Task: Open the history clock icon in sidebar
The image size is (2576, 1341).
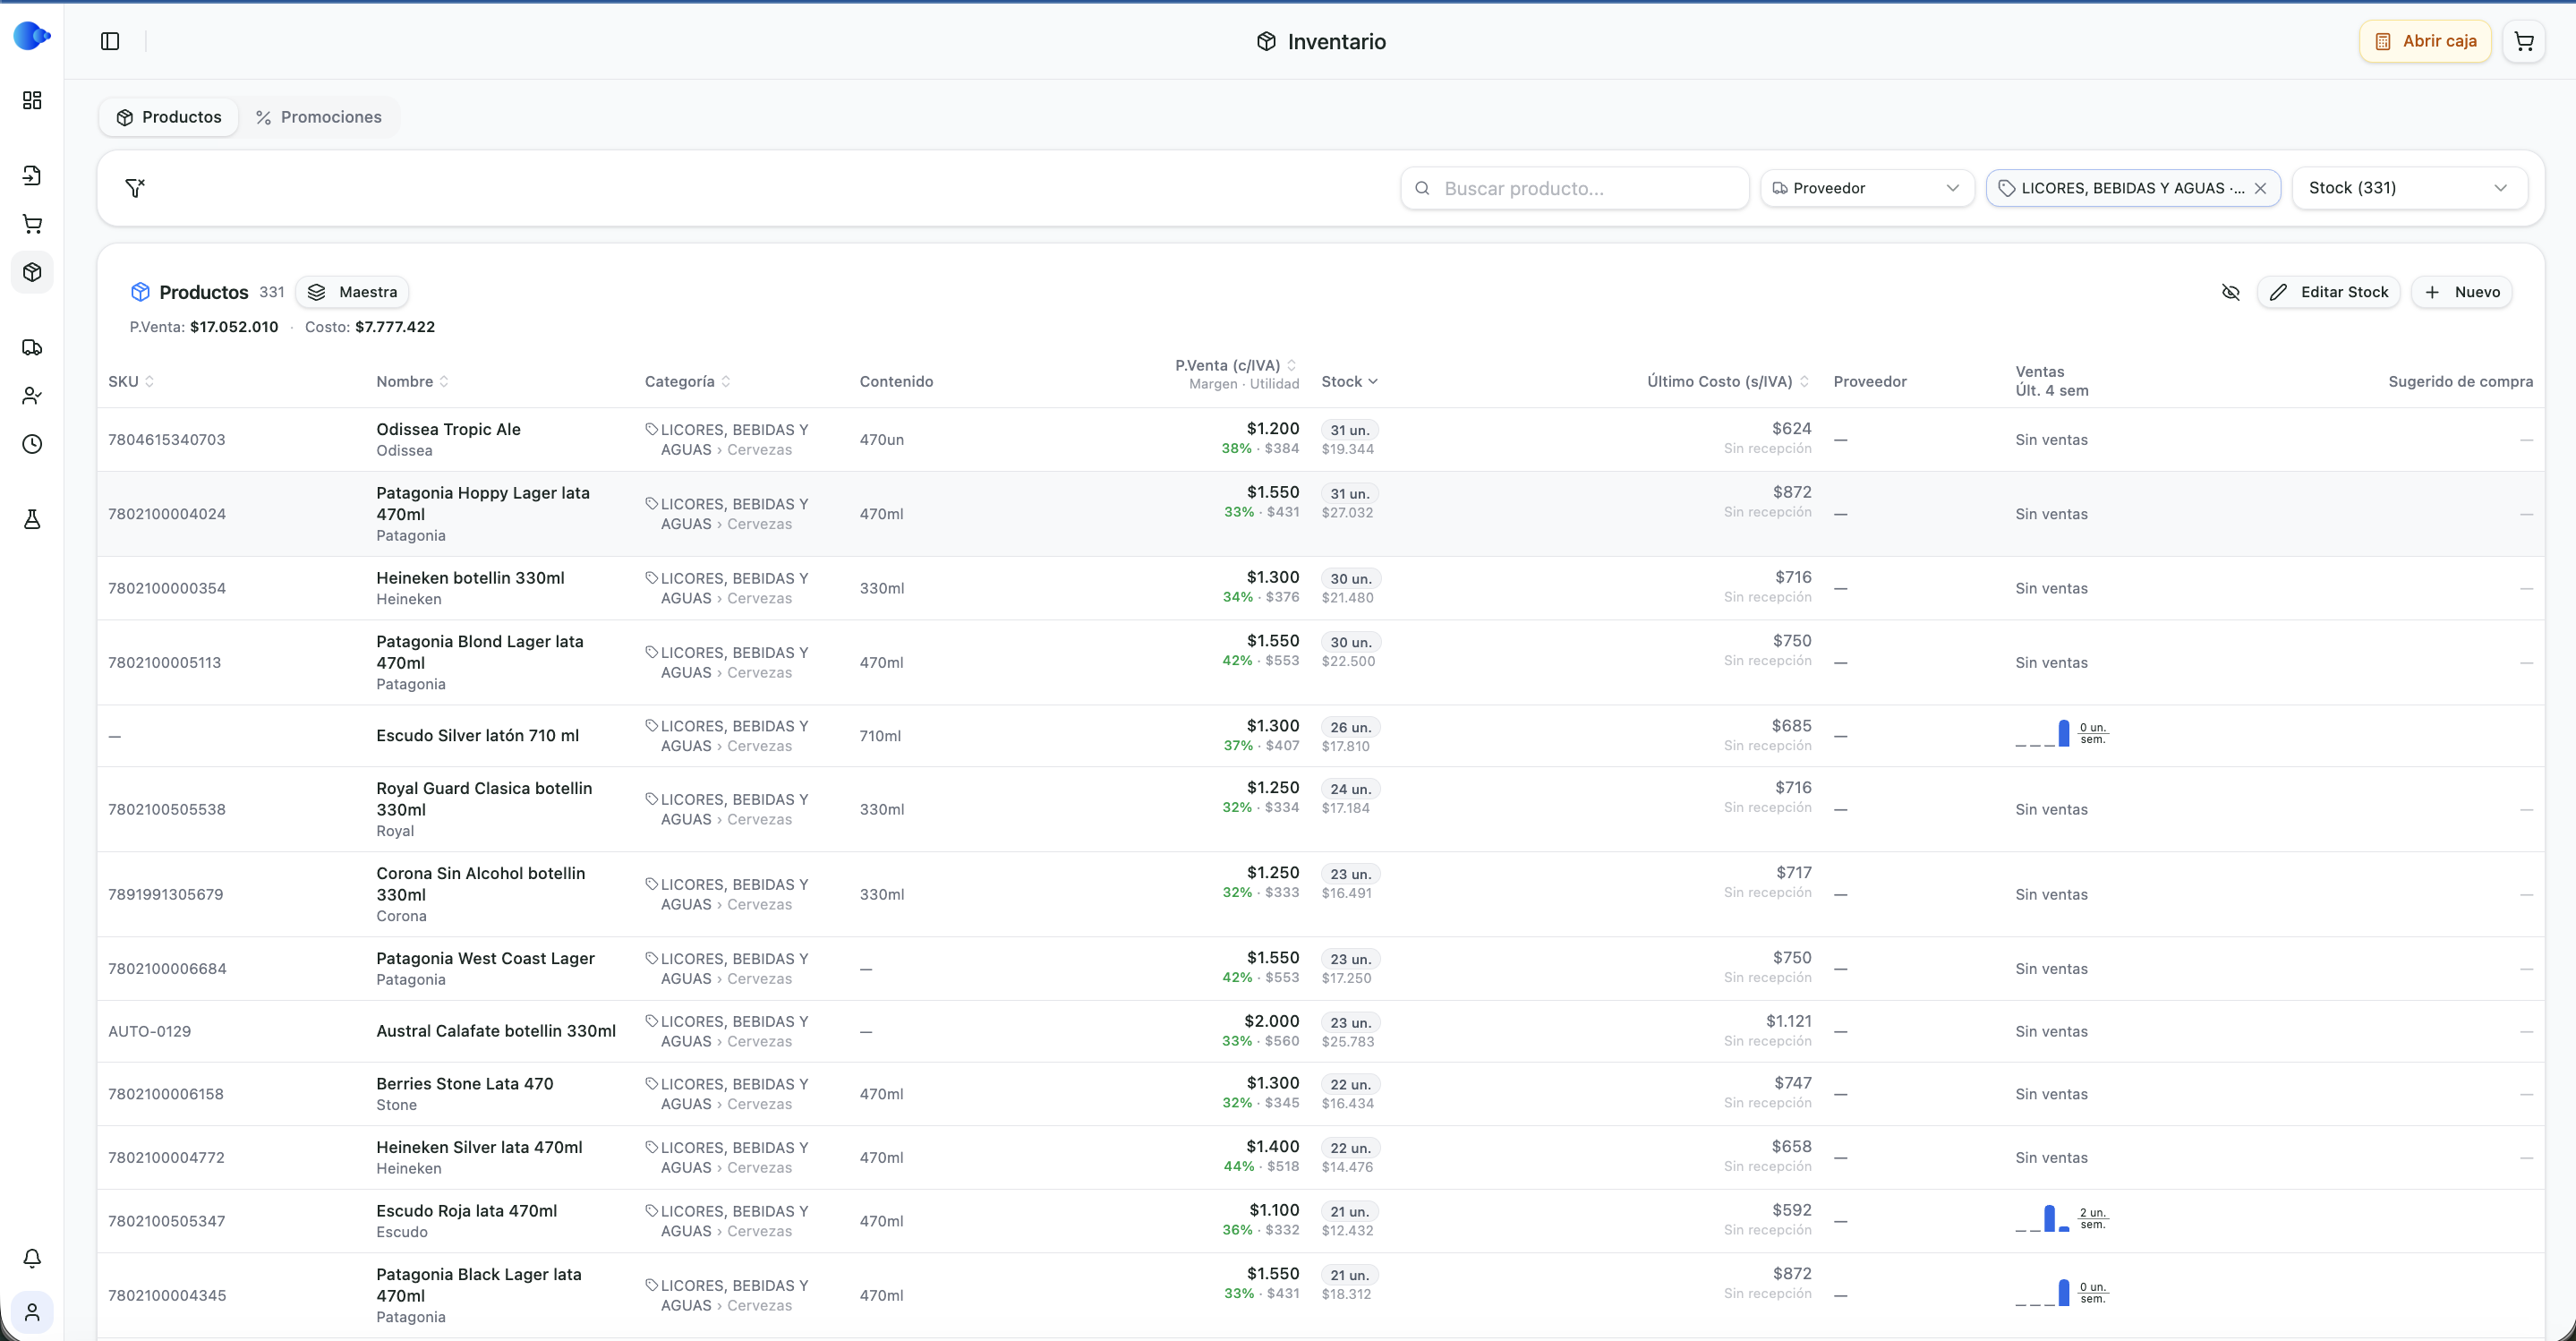Action: tap(32, 444)
